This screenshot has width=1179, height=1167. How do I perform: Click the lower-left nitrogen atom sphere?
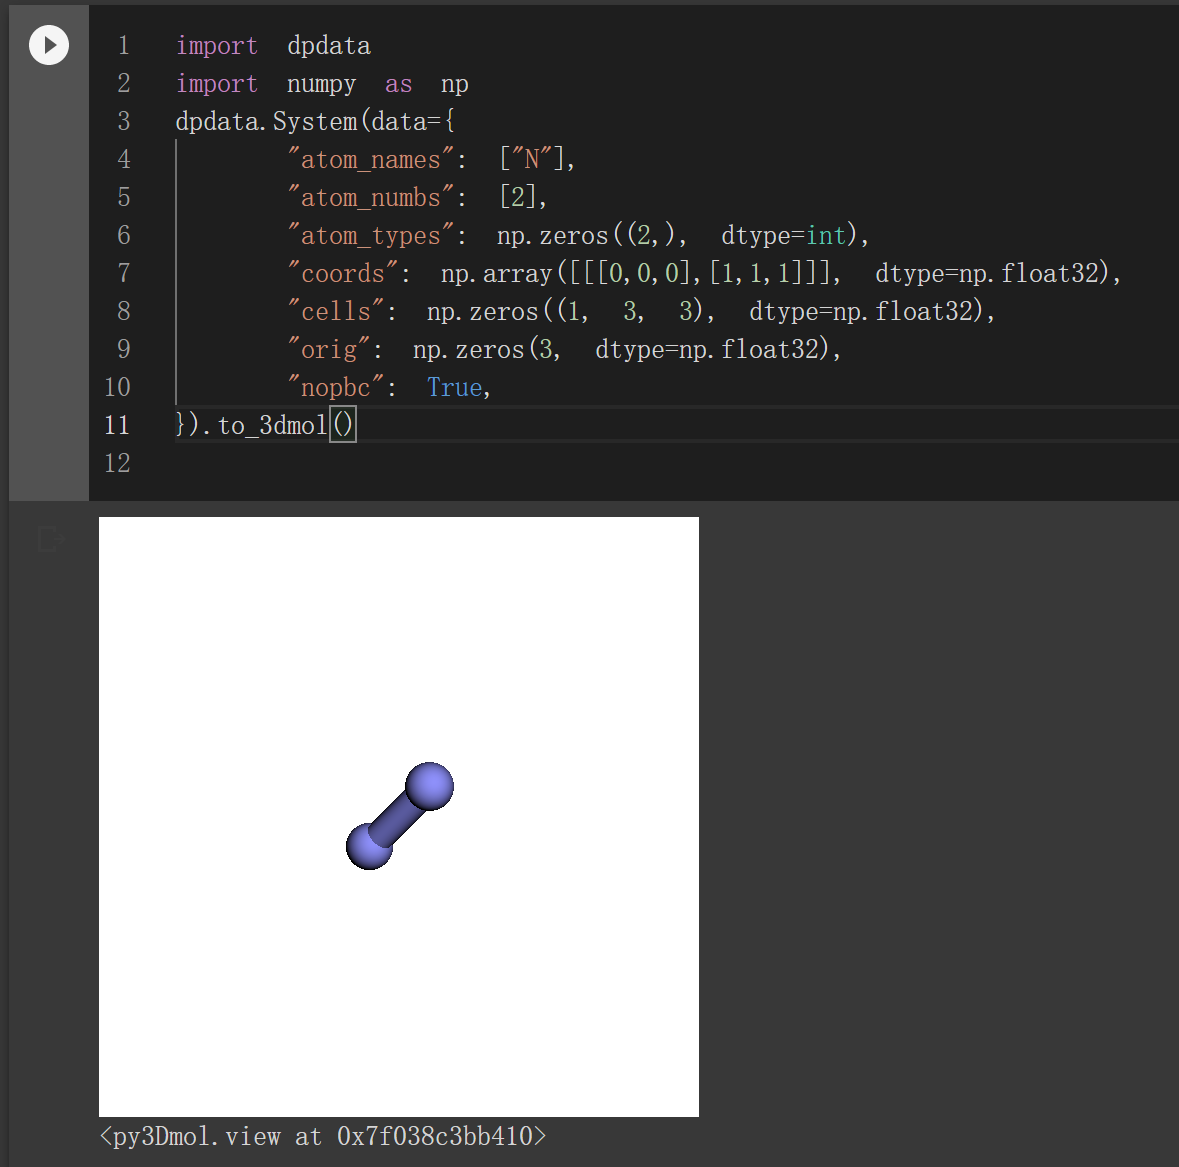point(368,847)
